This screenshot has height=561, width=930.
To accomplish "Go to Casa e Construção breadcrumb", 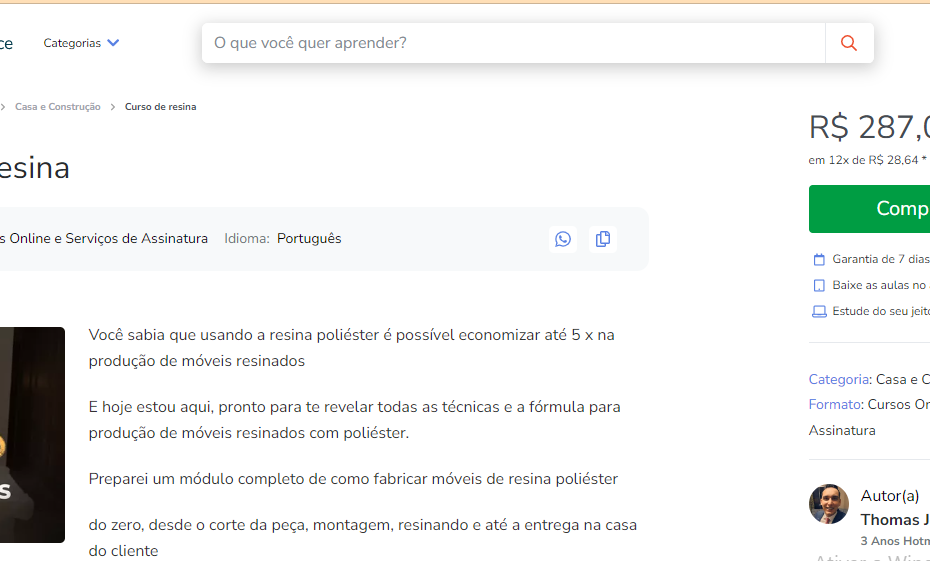I will coord(57,107).
